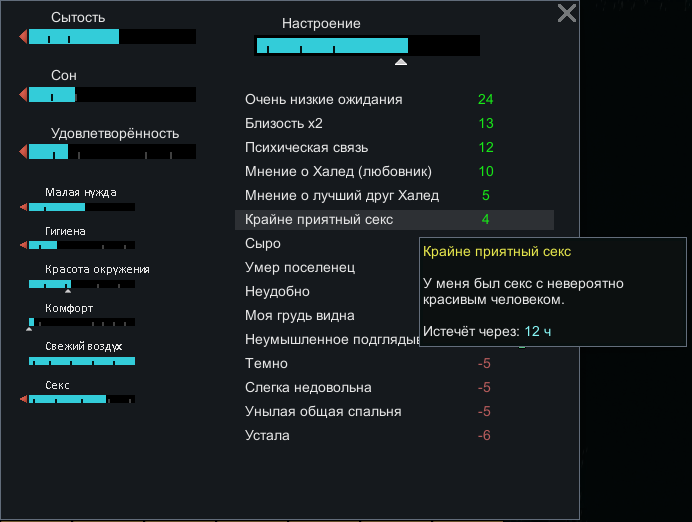692x522 pixels.
Task: Click the red arrow beside Гигиена bar
Action: 23,245
